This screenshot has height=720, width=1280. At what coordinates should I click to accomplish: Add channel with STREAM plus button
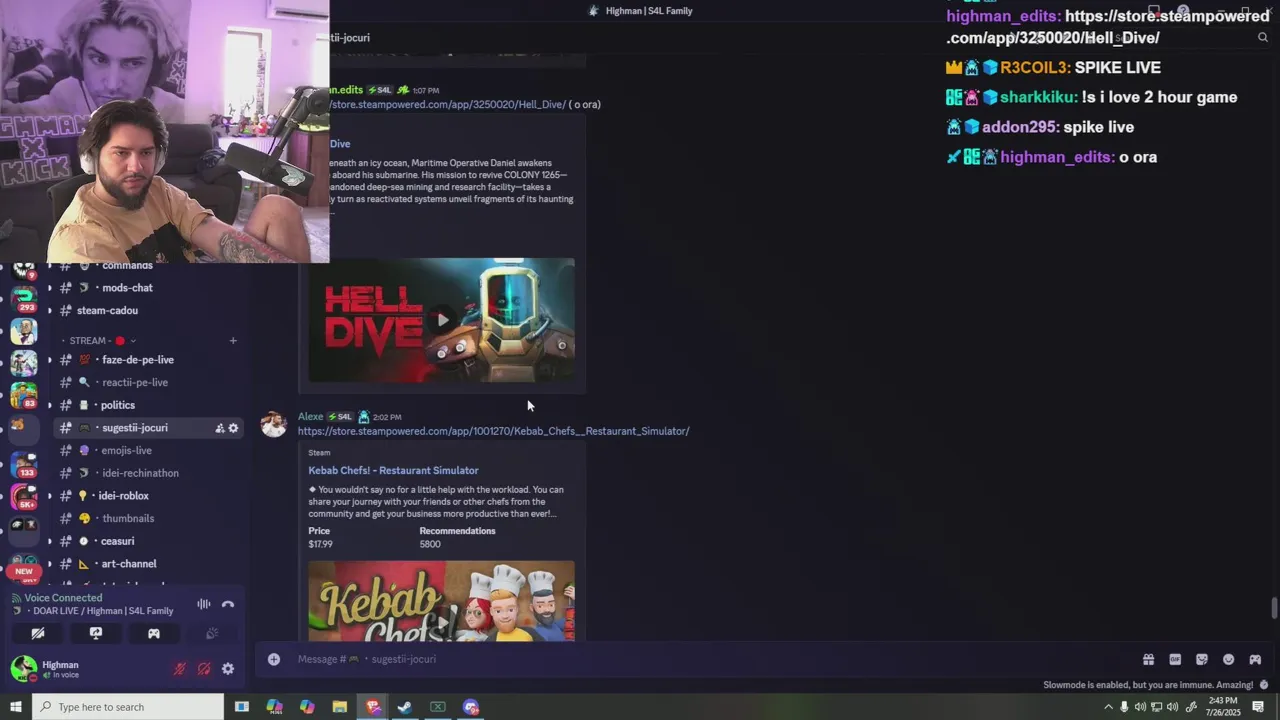point(233,341)
